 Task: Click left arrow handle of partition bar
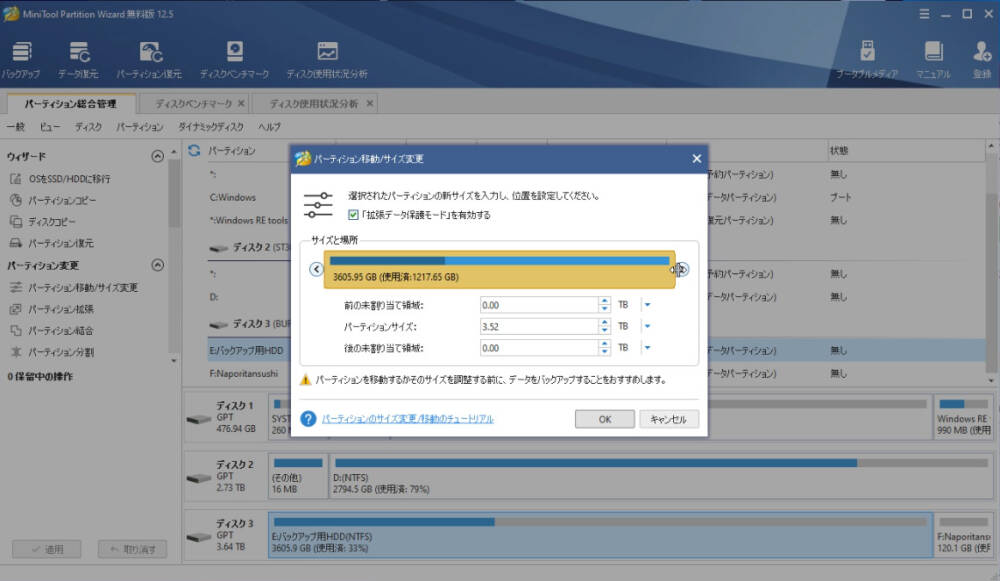click(x=316, y=269)
